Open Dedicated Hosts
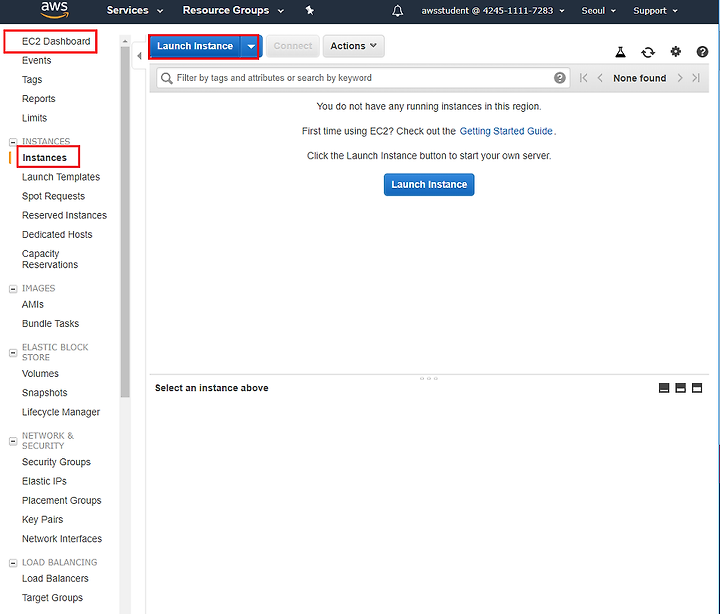720x614 pixels. (x=57, y=235)
